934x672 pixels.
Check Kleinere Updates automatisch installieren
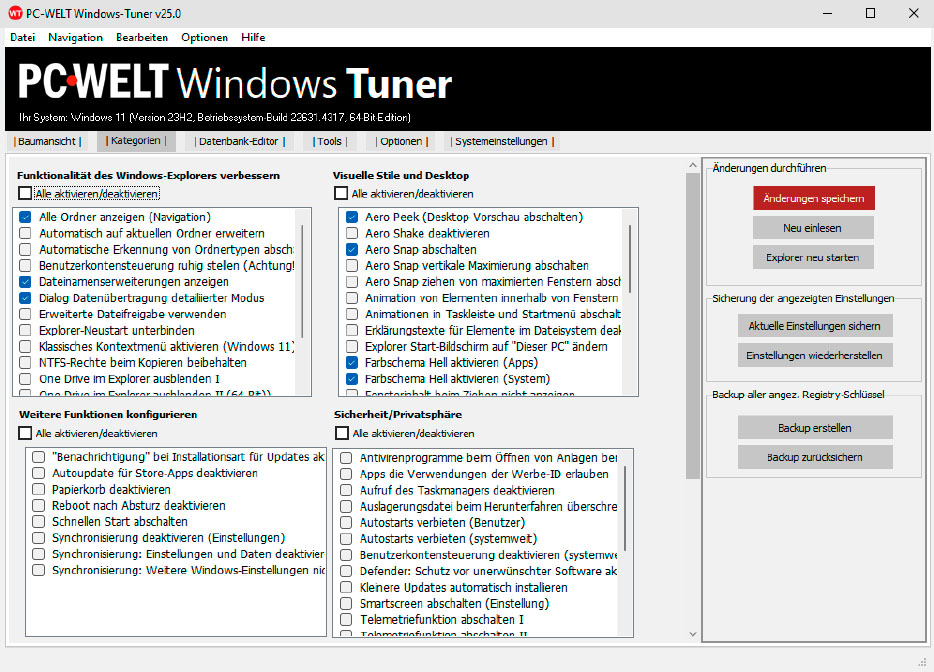click(346, 587)
